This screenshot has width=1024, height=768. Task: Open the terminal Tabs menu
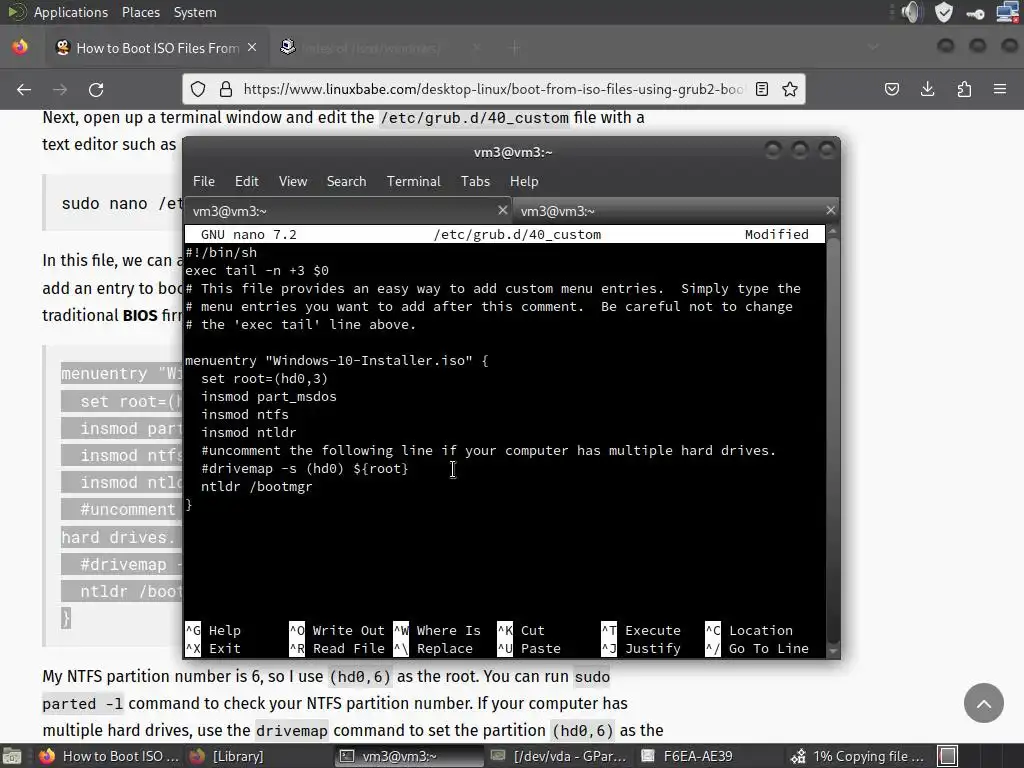click(x=475, y=182)
